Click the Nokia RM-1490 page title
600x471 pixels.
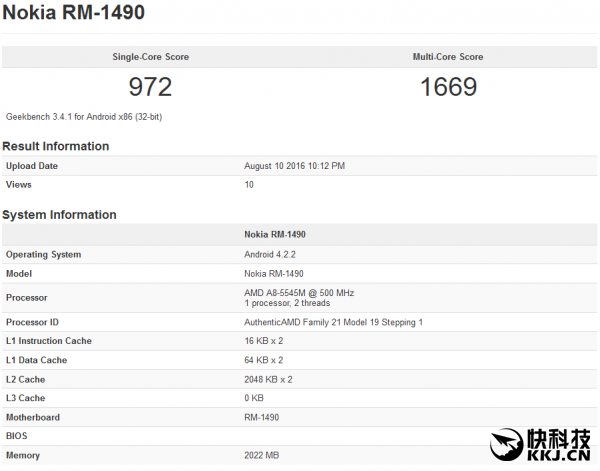pyautogui.click(x=73, y=13)
